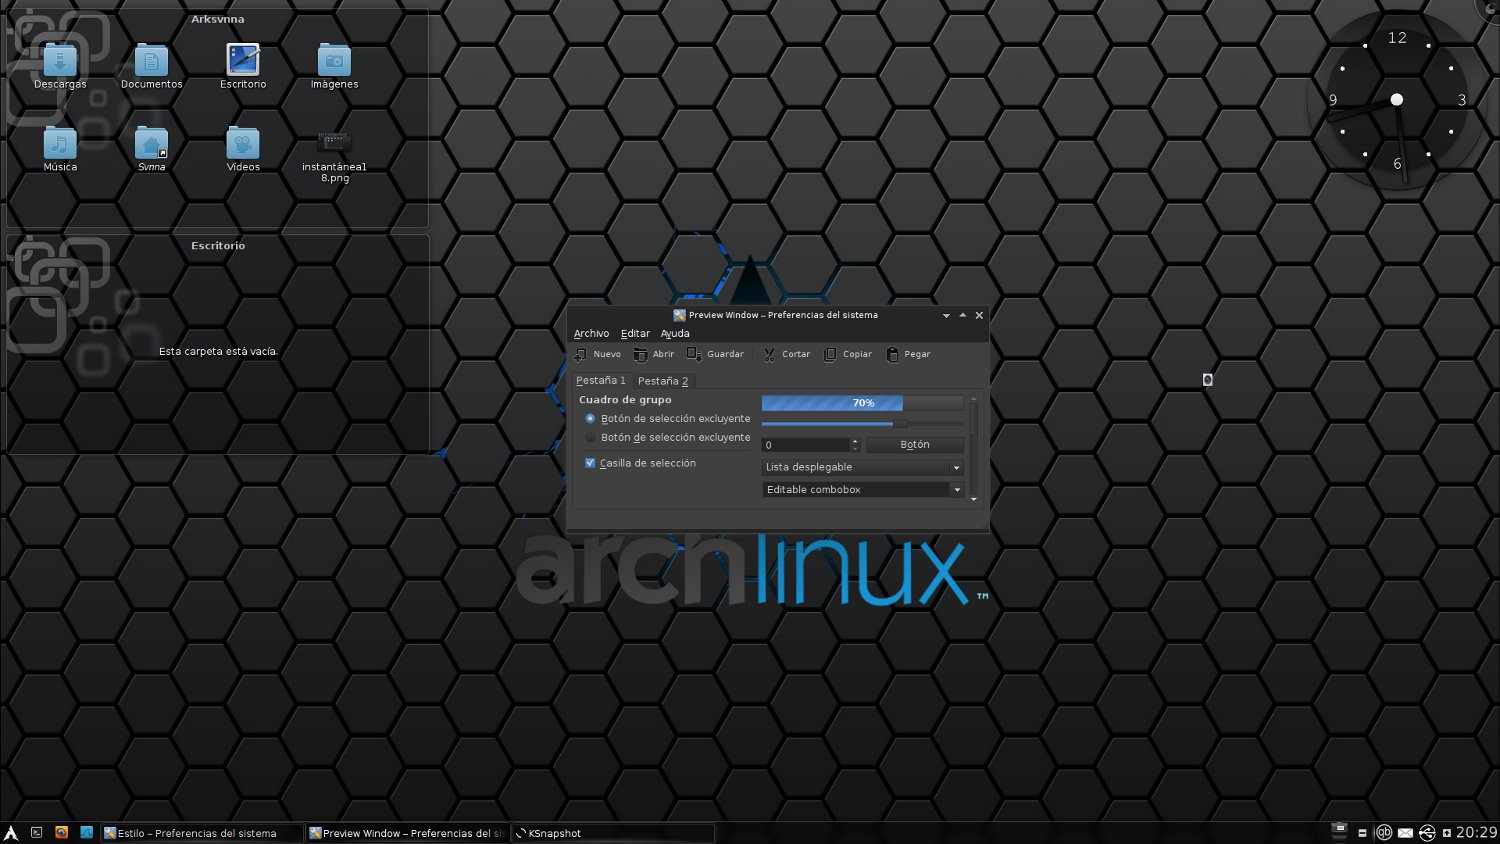Expand the 'Lista desplegable' dropdown

(x=862, y=467)
